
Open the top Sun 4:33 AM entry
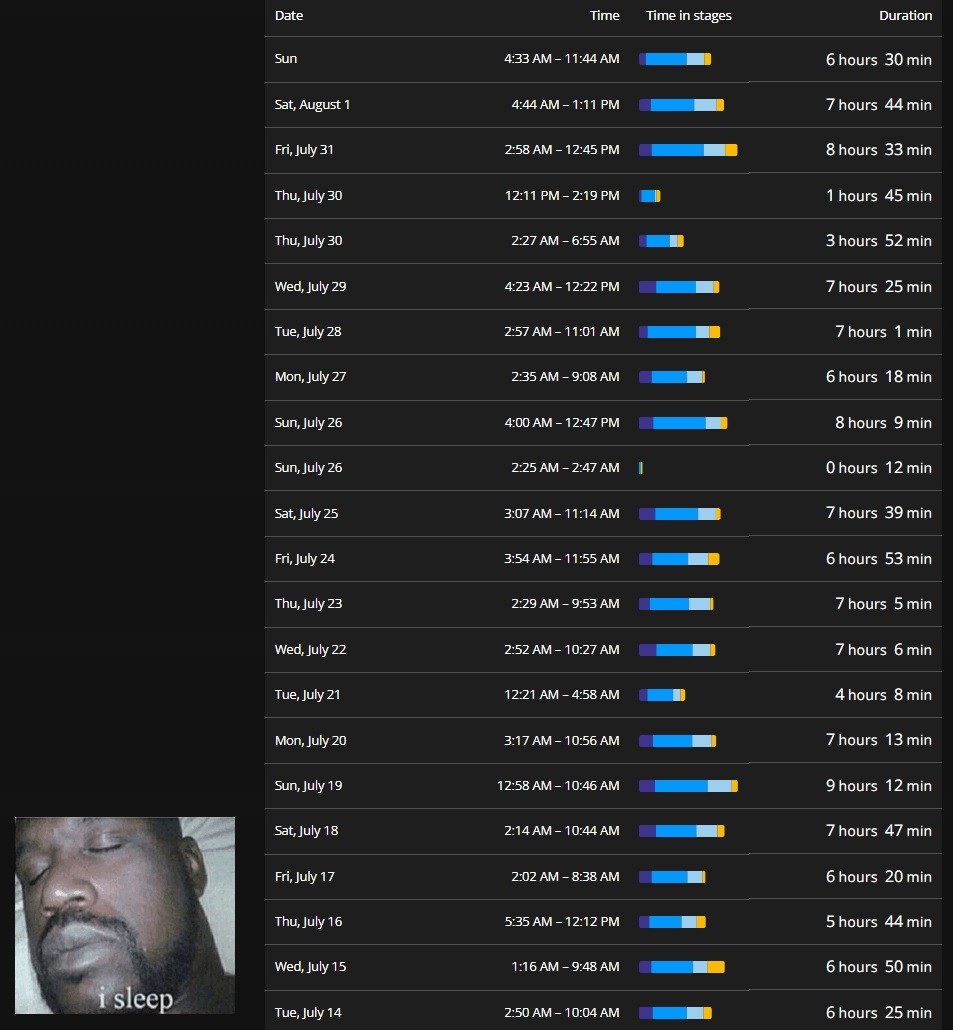(x=603, y=59)
